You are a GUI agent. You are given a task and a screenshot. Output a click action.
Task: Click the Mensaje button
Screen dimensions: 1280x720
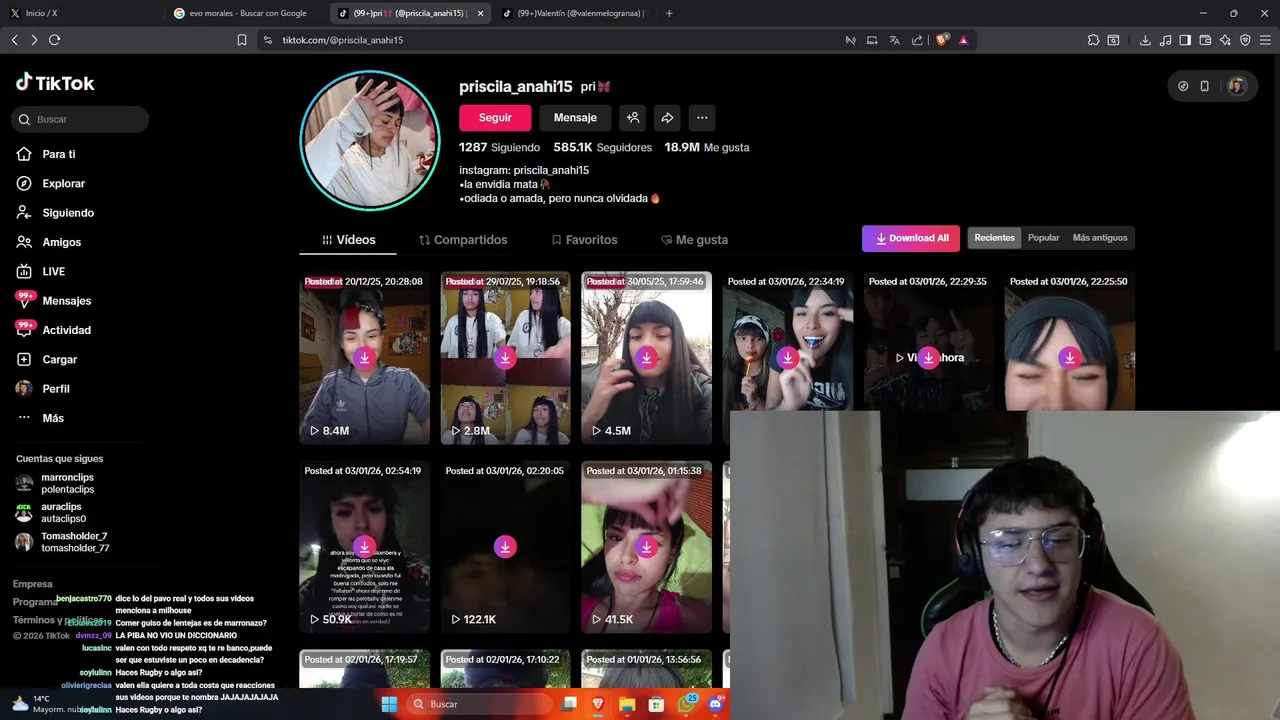point(575,117)
